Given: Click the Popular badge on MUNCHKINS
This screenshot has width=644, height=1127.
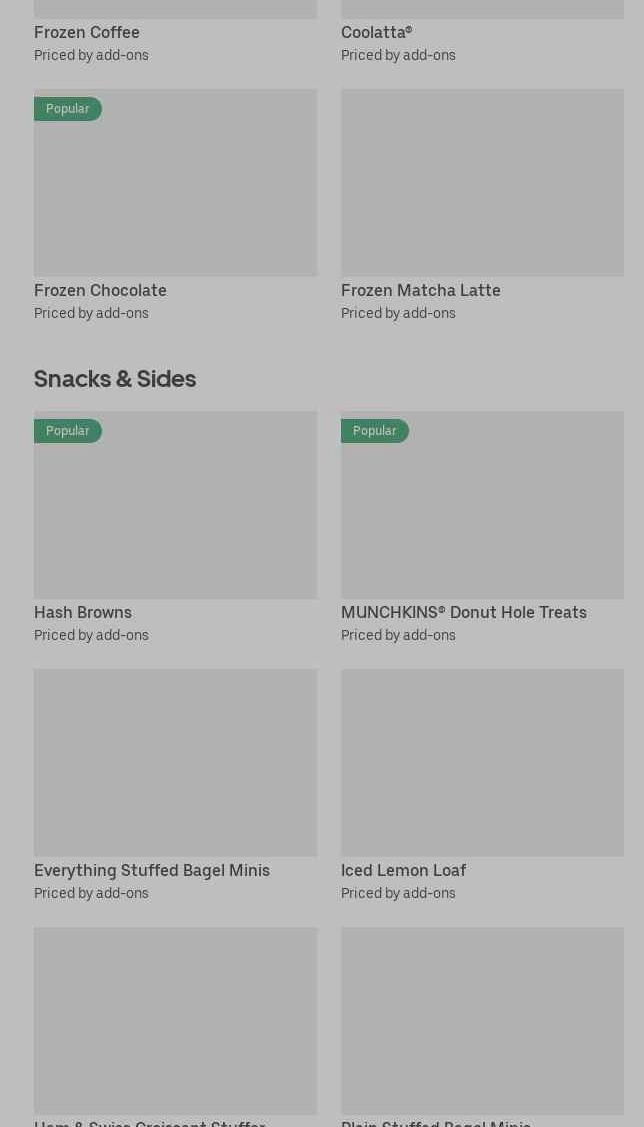Looking at the screenshot, I should (x=374, y=431).
